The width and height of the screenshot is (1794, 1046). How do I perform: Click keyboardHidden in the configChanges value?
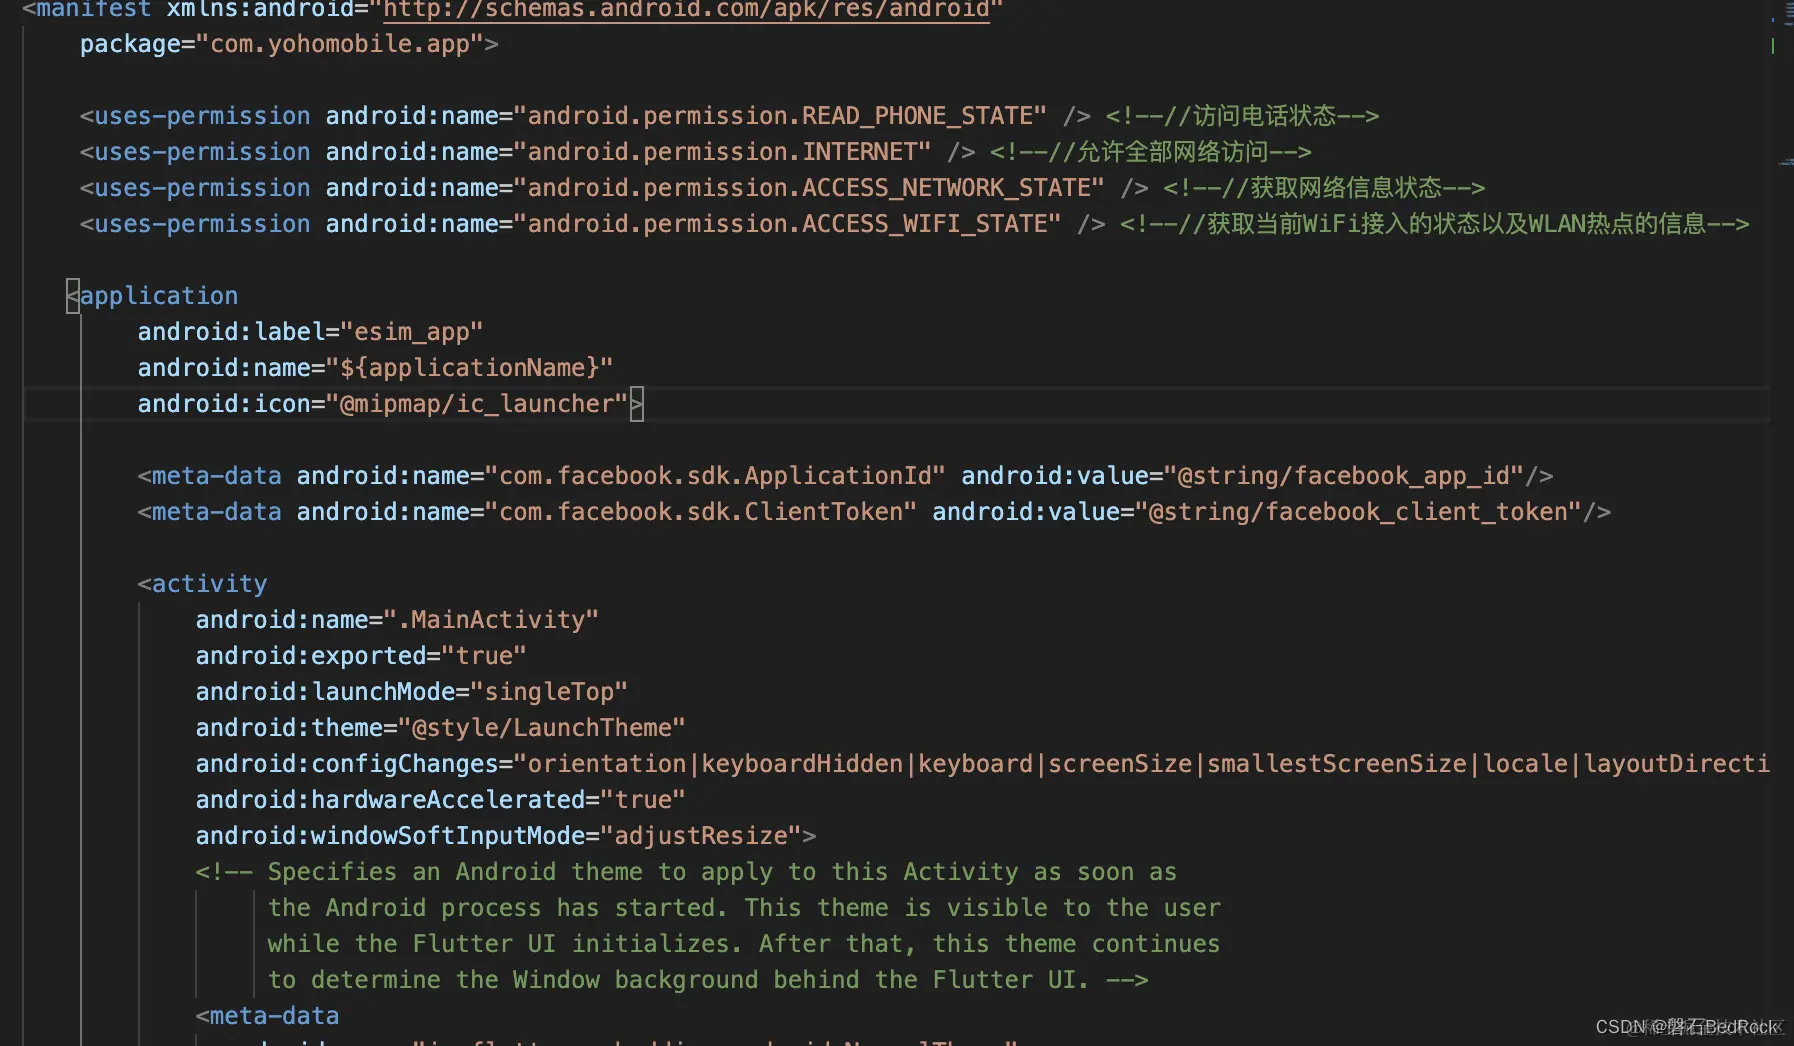click(802, 764)
